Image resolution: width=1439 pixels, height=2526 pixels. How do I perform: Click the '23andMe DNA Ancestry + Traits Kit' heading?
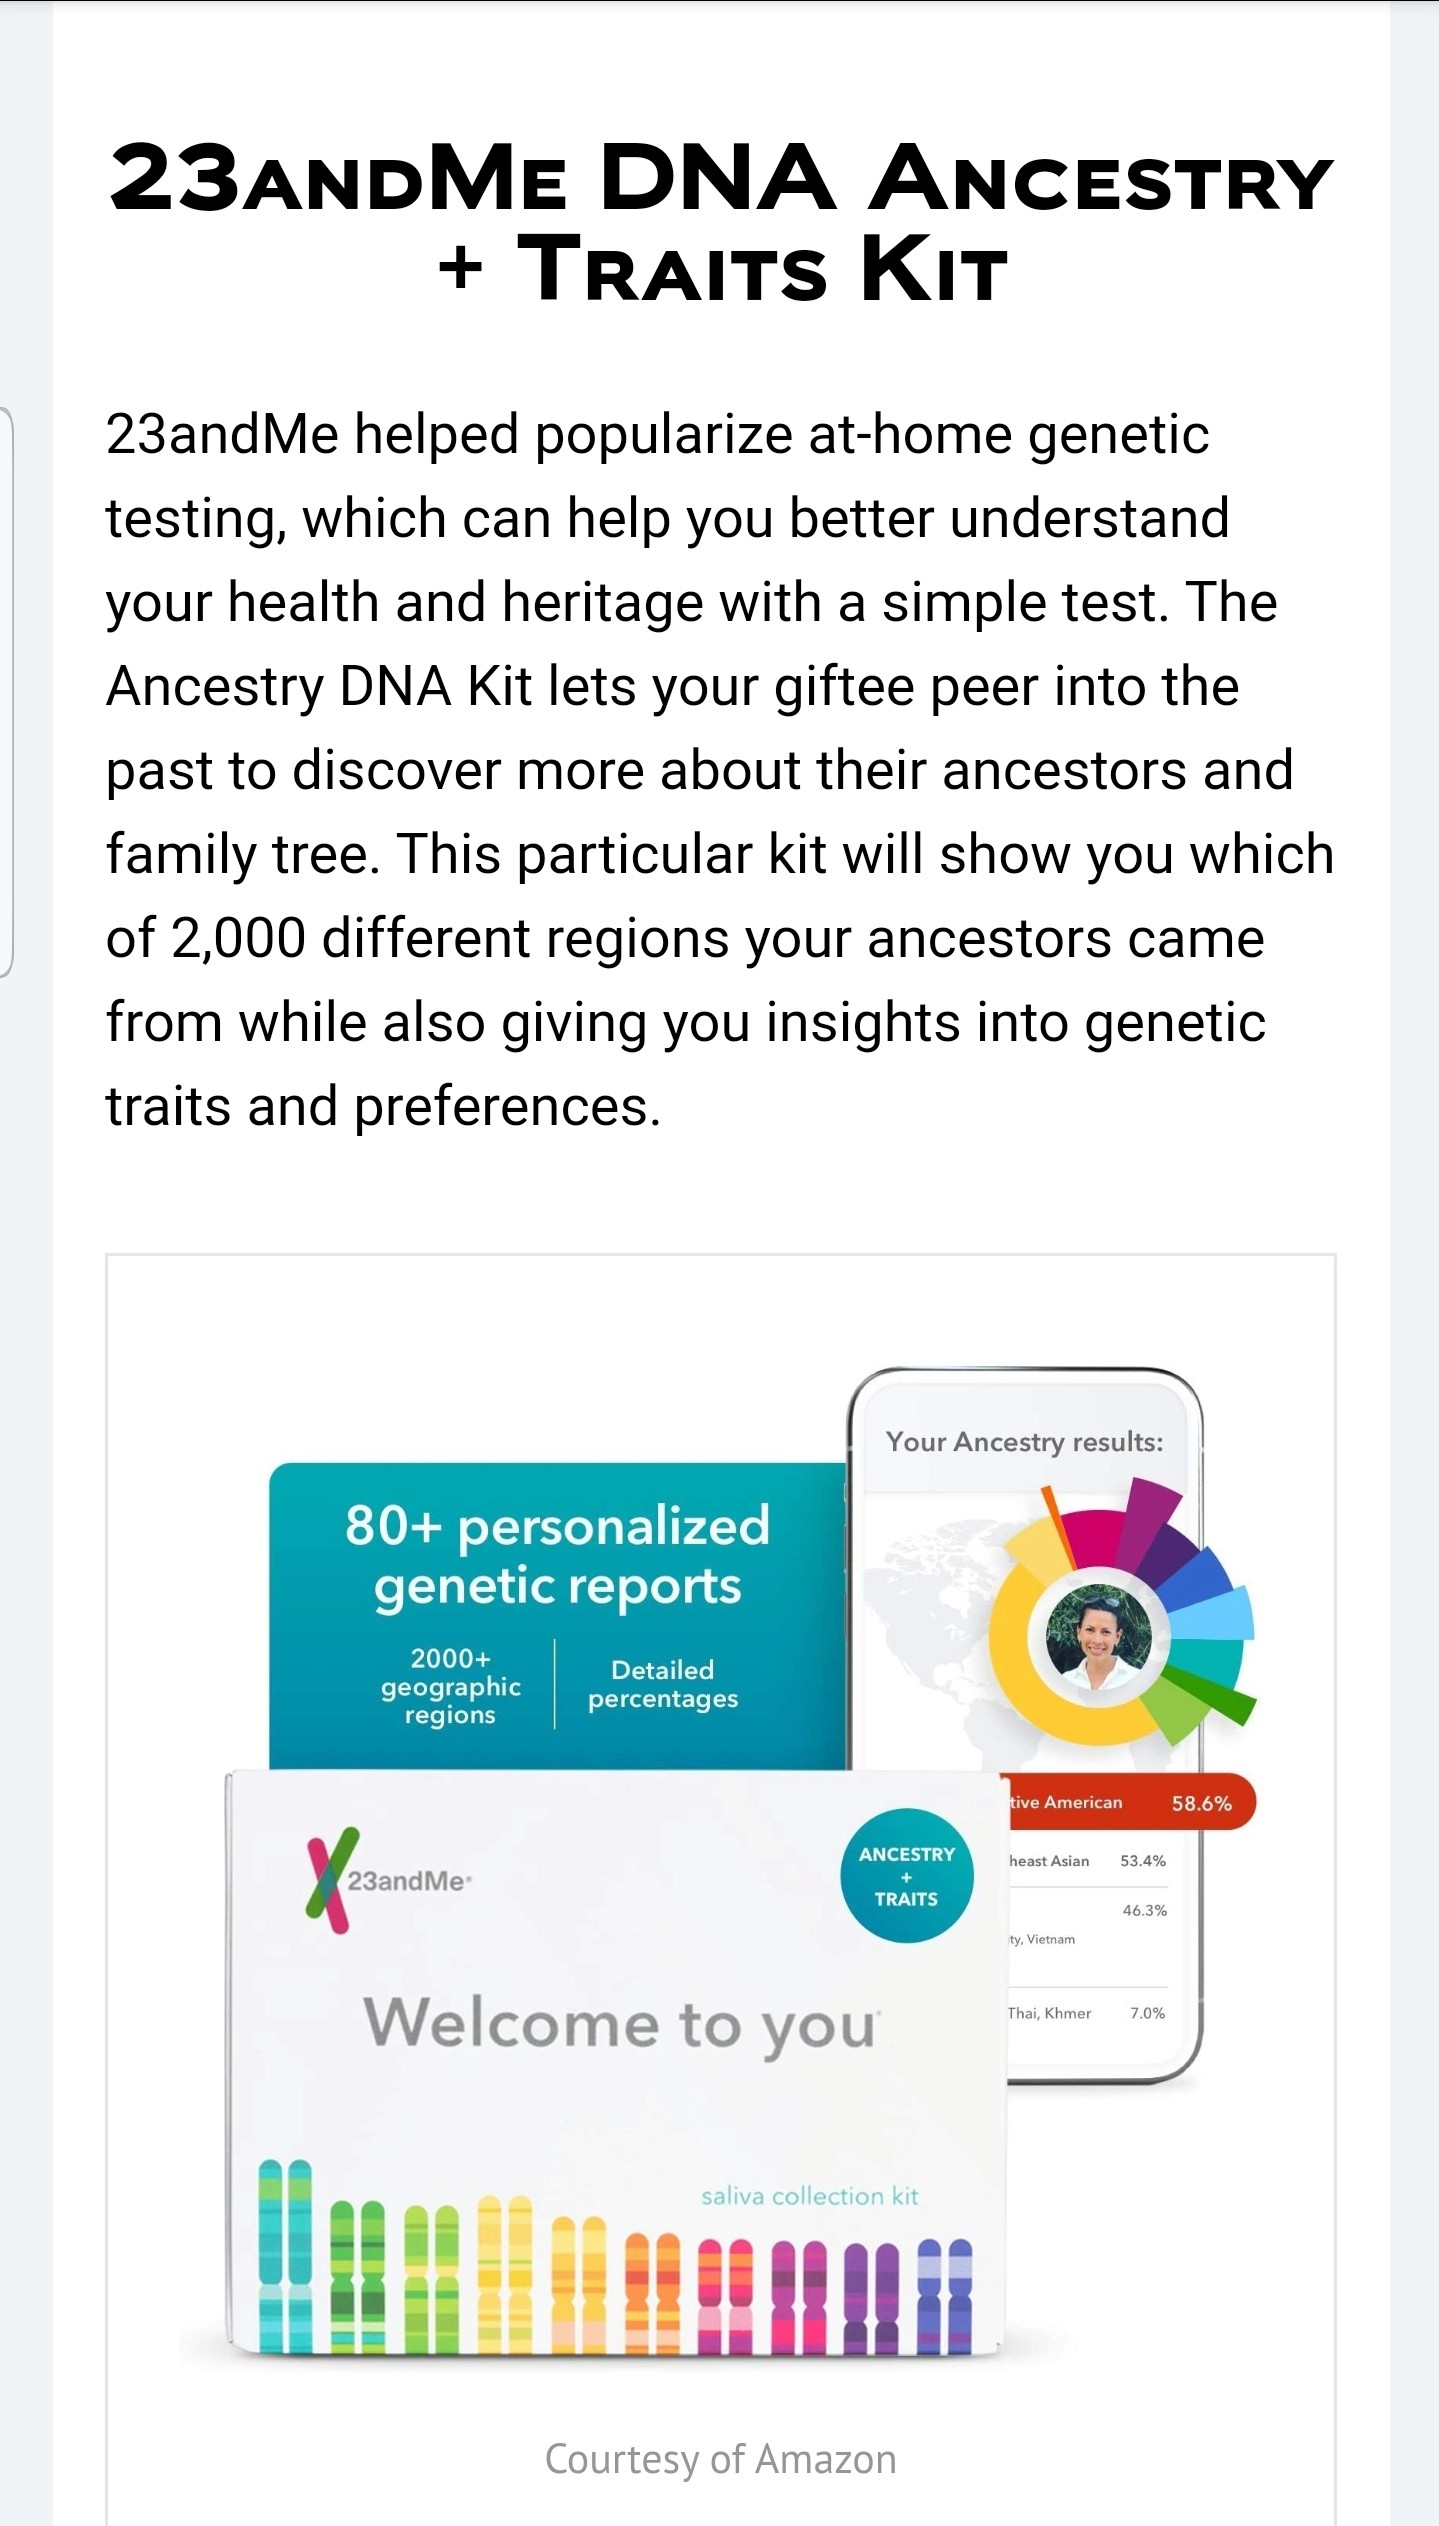(x=720, y=222)
